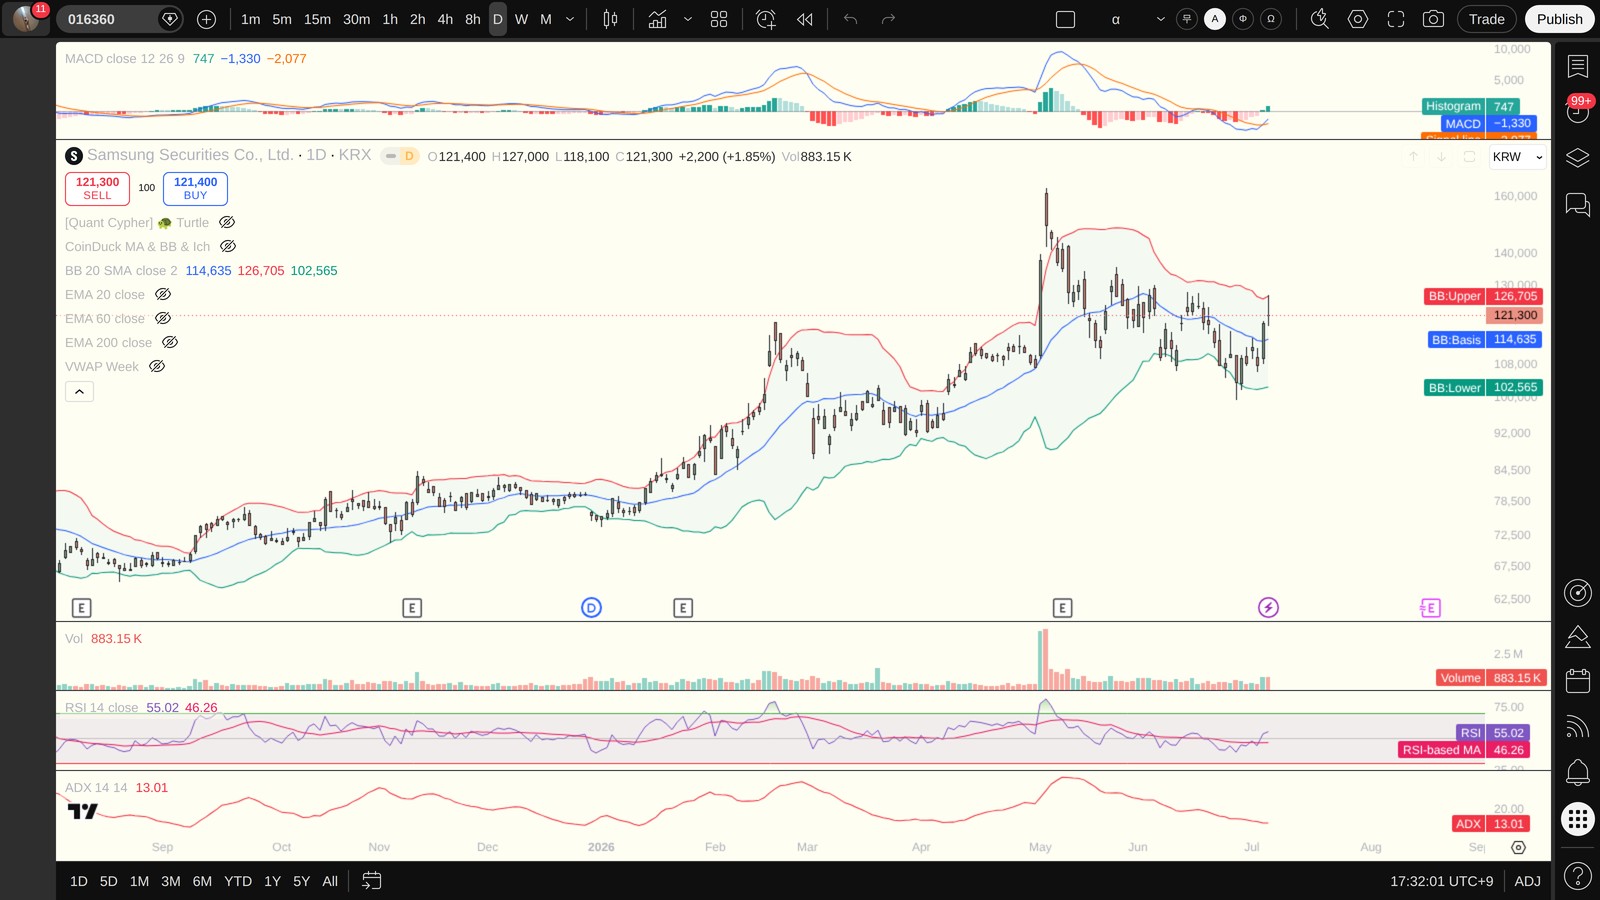Image resolution: width=1600 pixels, height=900 pixels.
Task: Click the diamond badge icon in the symbol box
Action: click(170, 19)
